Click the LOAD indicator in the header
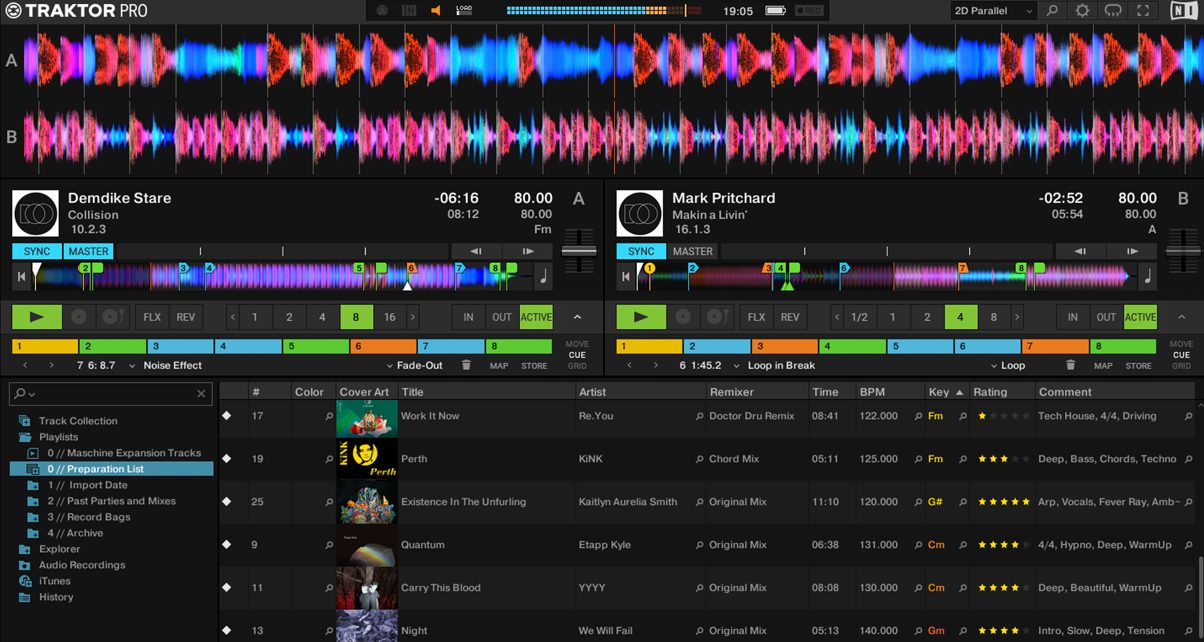 click(x=464, y=11)
